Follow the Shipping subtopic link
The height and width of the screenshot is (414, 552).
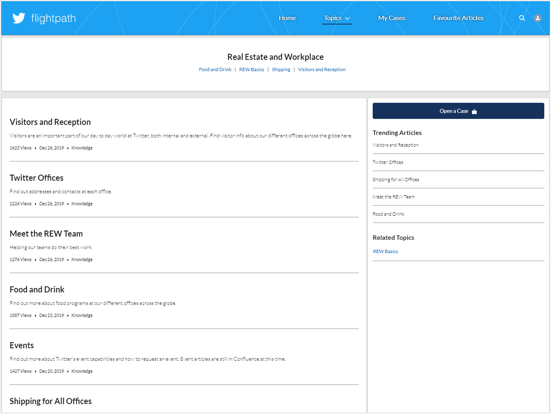[281, 69]
